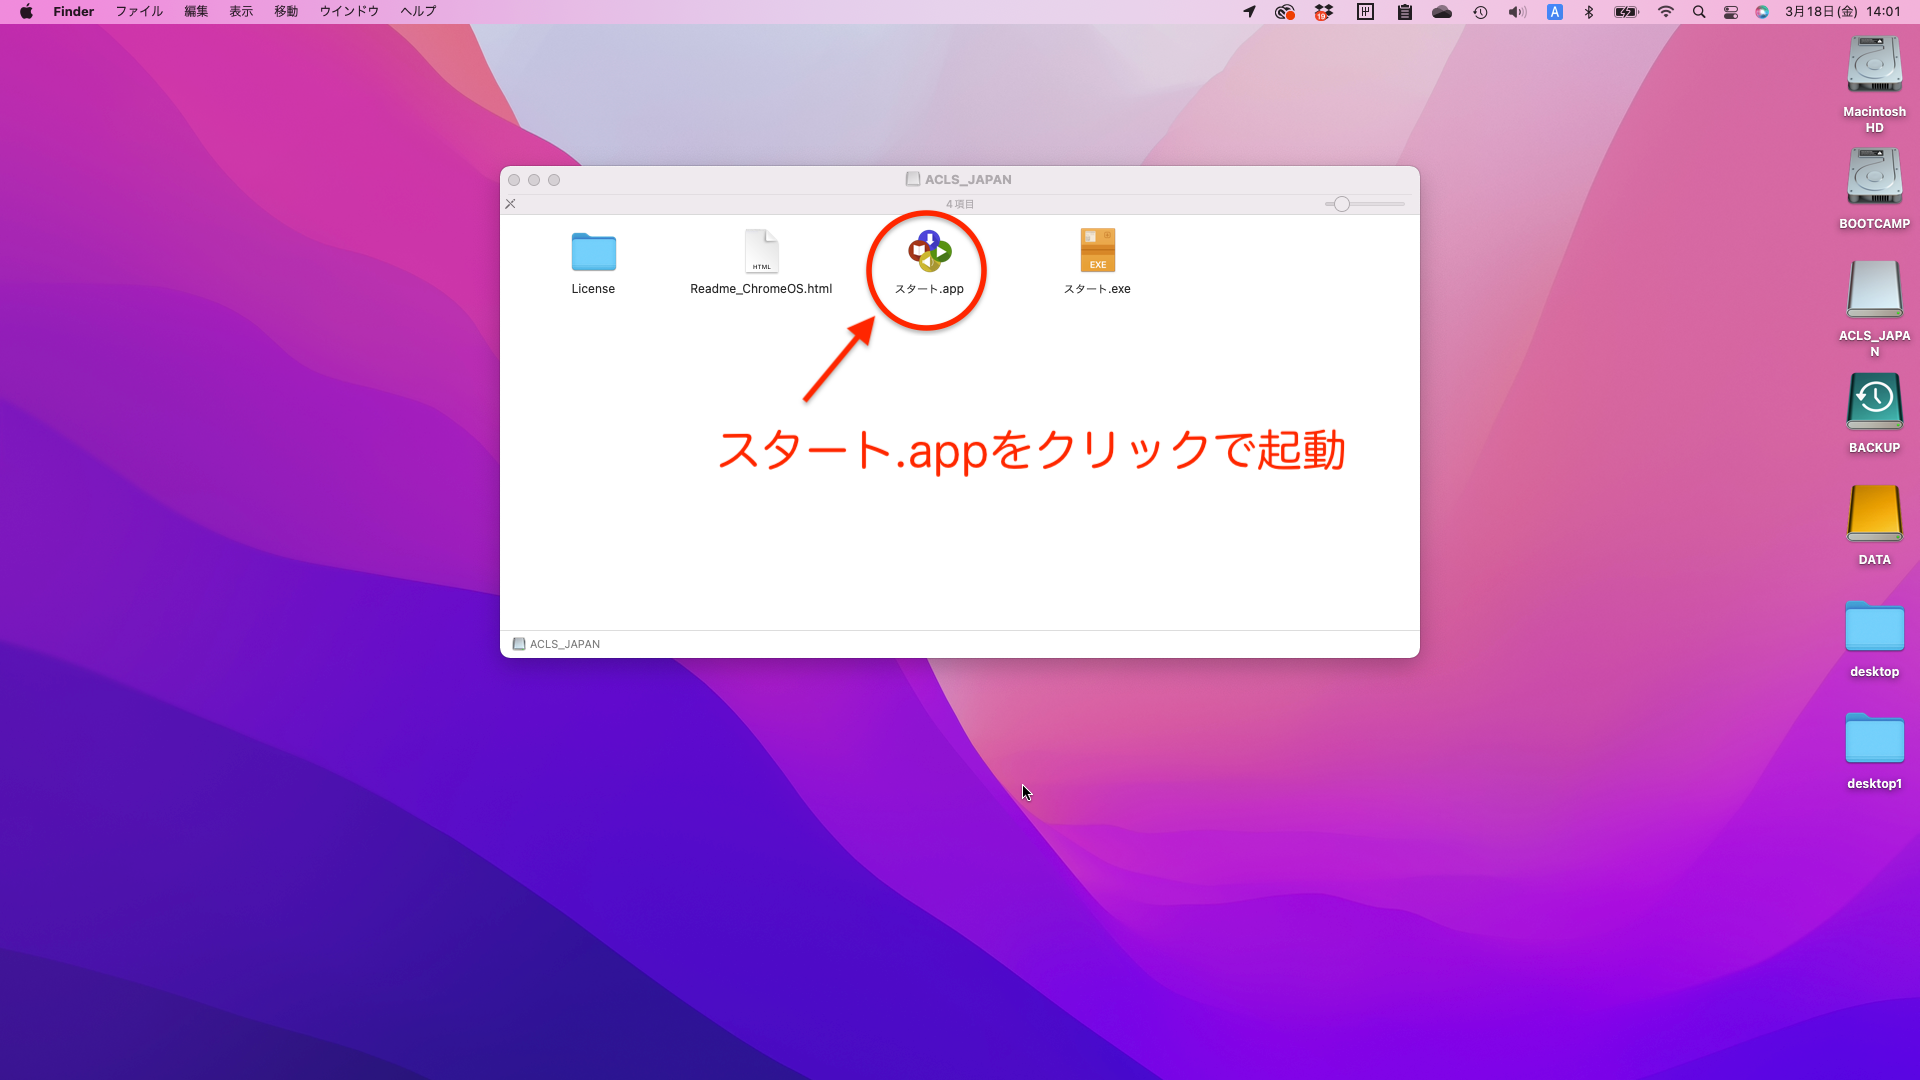Viewport: 1920px width, 1080px height.
Task: Zoom the ACLS_JAPAN Finder window
Action: (x=554, y=180)
